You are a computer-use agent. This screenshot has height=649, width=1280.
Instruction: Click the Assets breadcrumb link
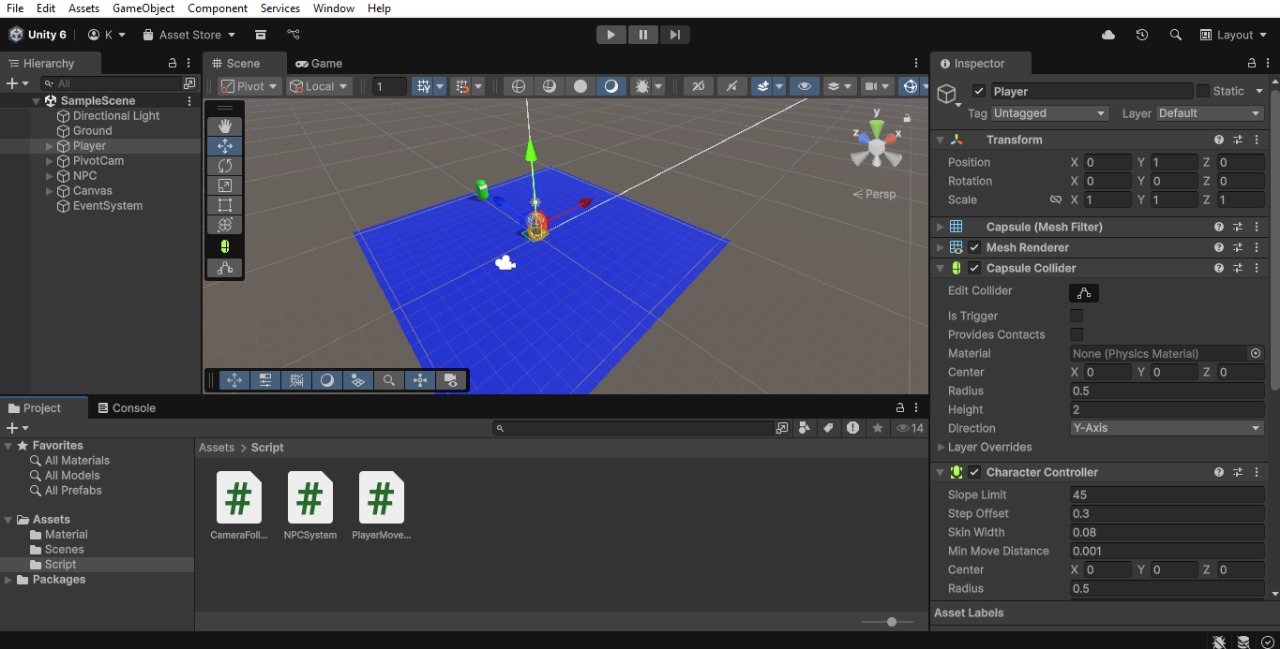pyautogui.click(x=216, y=448)
